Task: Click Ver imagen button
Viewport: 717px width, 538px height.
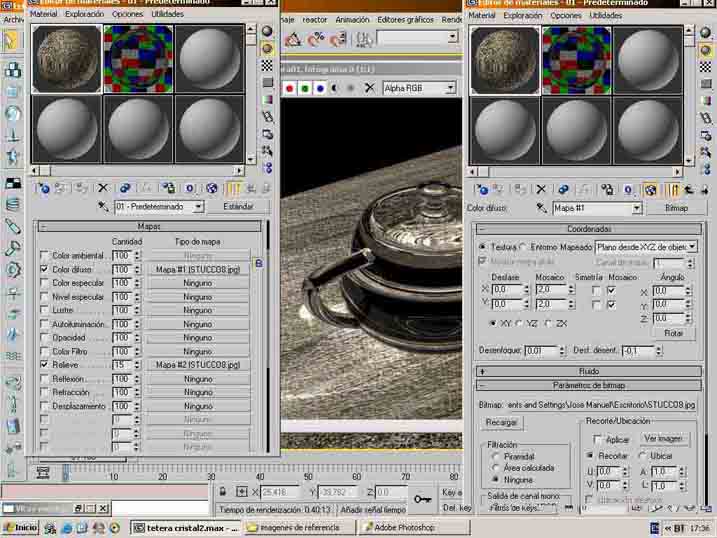Action: click(663, 438)
